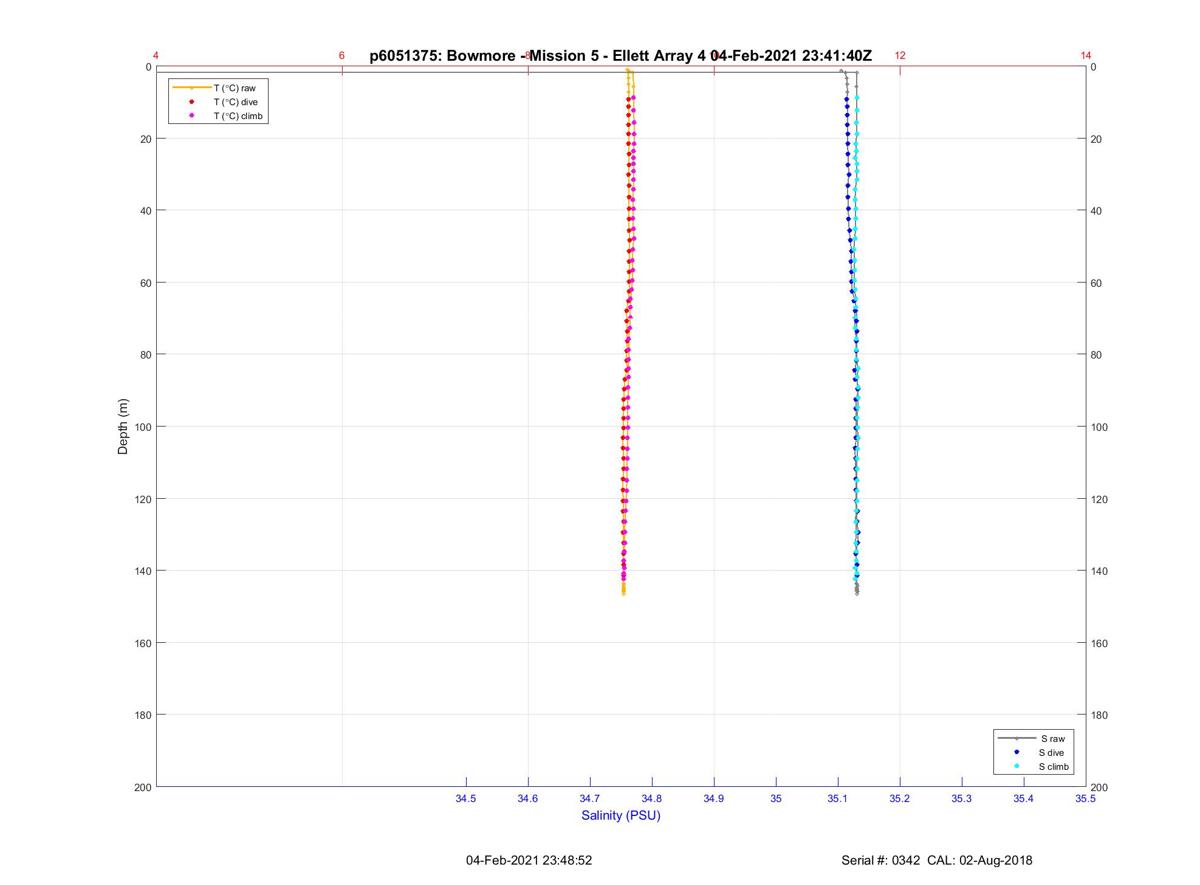Click the 34.5 salinity tick label
Image resolution: width=1200 pixels, height=885 pixels.
click(466, 799)
